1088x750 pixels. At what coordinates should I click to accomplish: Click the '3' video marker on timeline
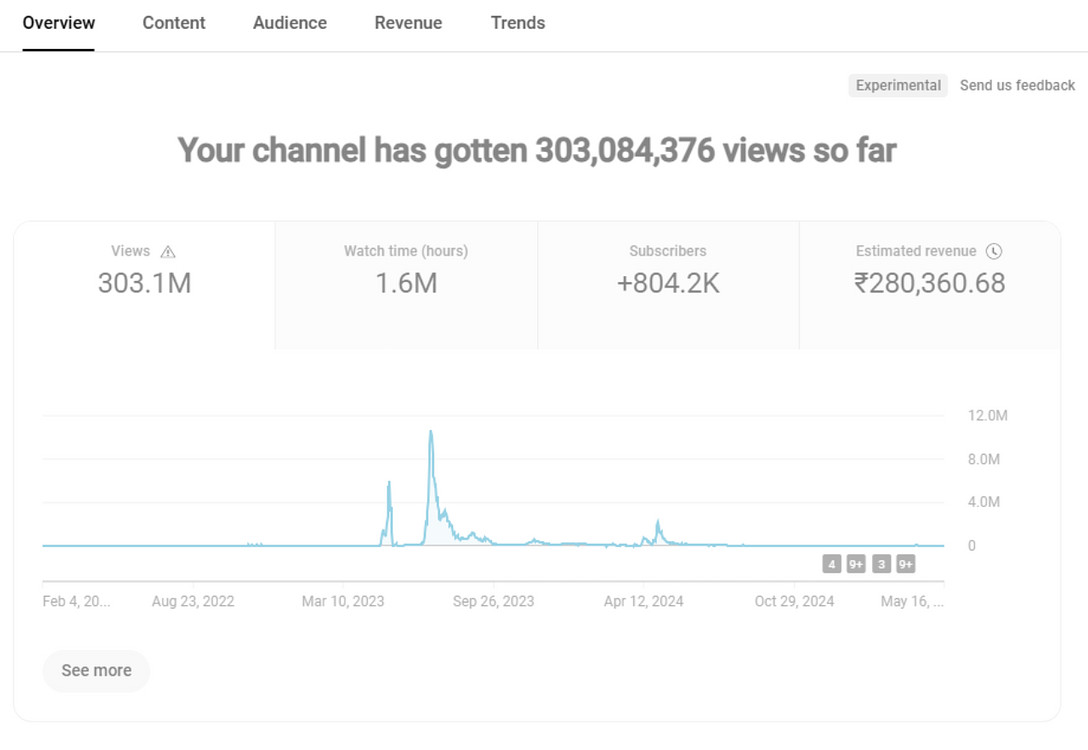(881, 564)
